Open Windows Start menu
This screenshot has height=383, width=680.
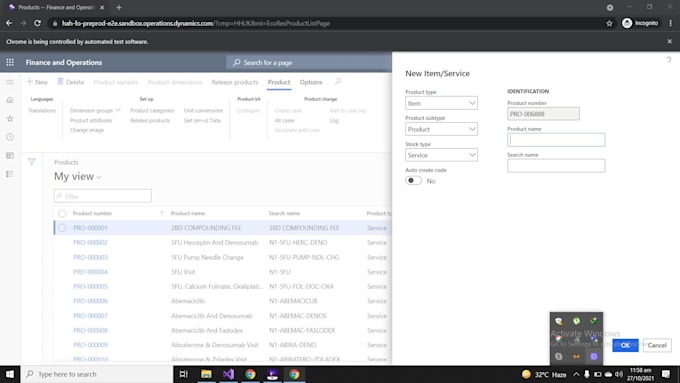pos(10,374)
